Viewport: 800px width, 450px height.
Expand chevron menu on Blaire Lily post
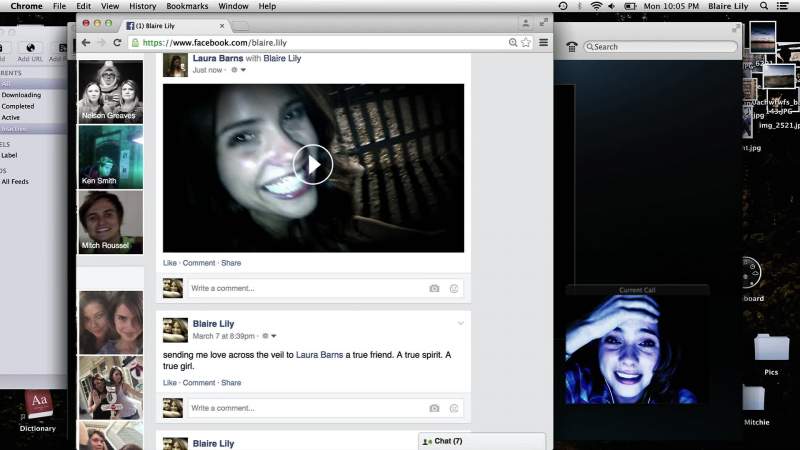[x=461, y=323]
